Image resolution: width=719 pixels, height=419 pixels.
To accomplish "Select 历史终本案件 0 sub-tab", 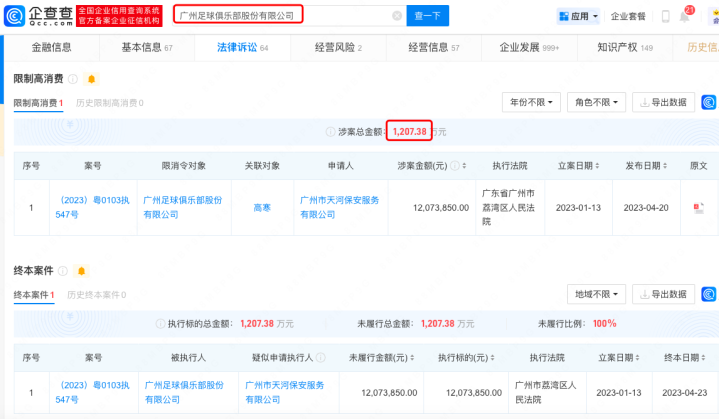I will (97, 295).
